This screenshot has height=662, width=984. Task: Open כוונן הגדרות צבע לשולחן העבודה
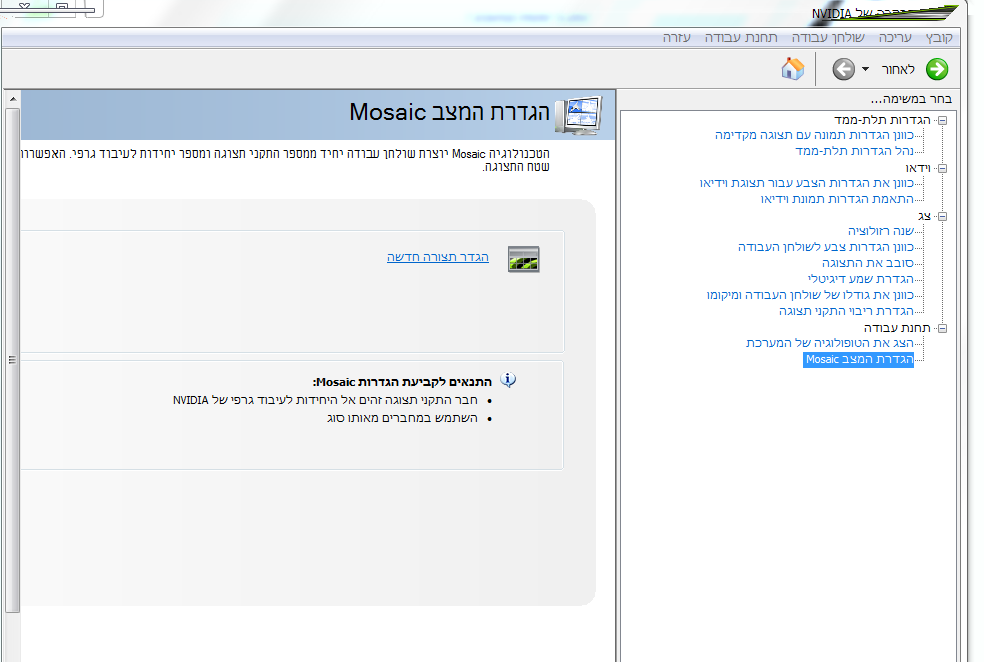point(826,247)
